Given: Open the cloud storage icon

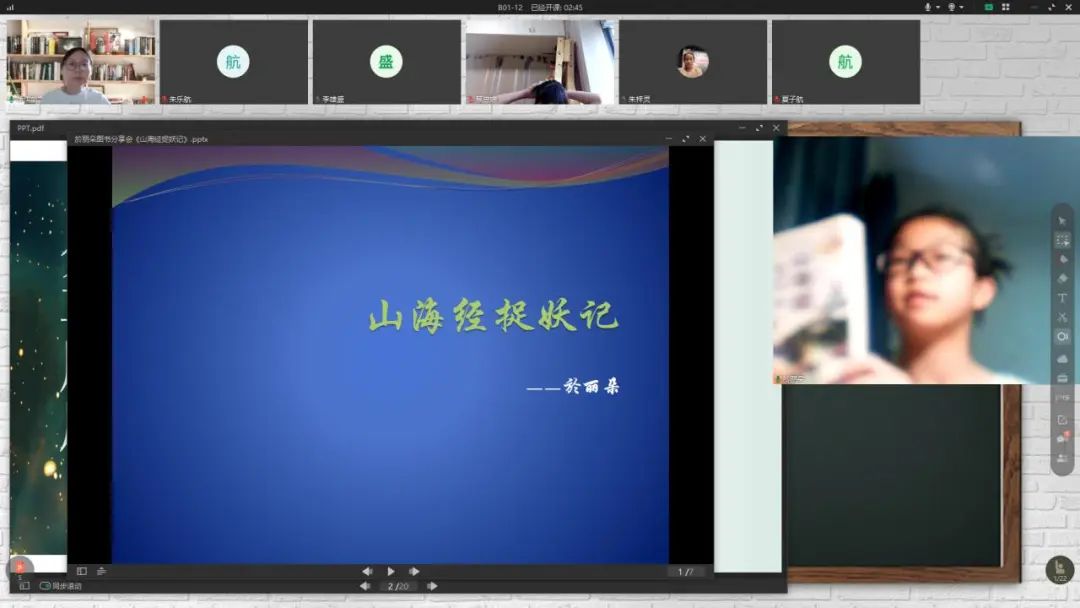Looking at the screenshot, I should tap(1062, 358).
